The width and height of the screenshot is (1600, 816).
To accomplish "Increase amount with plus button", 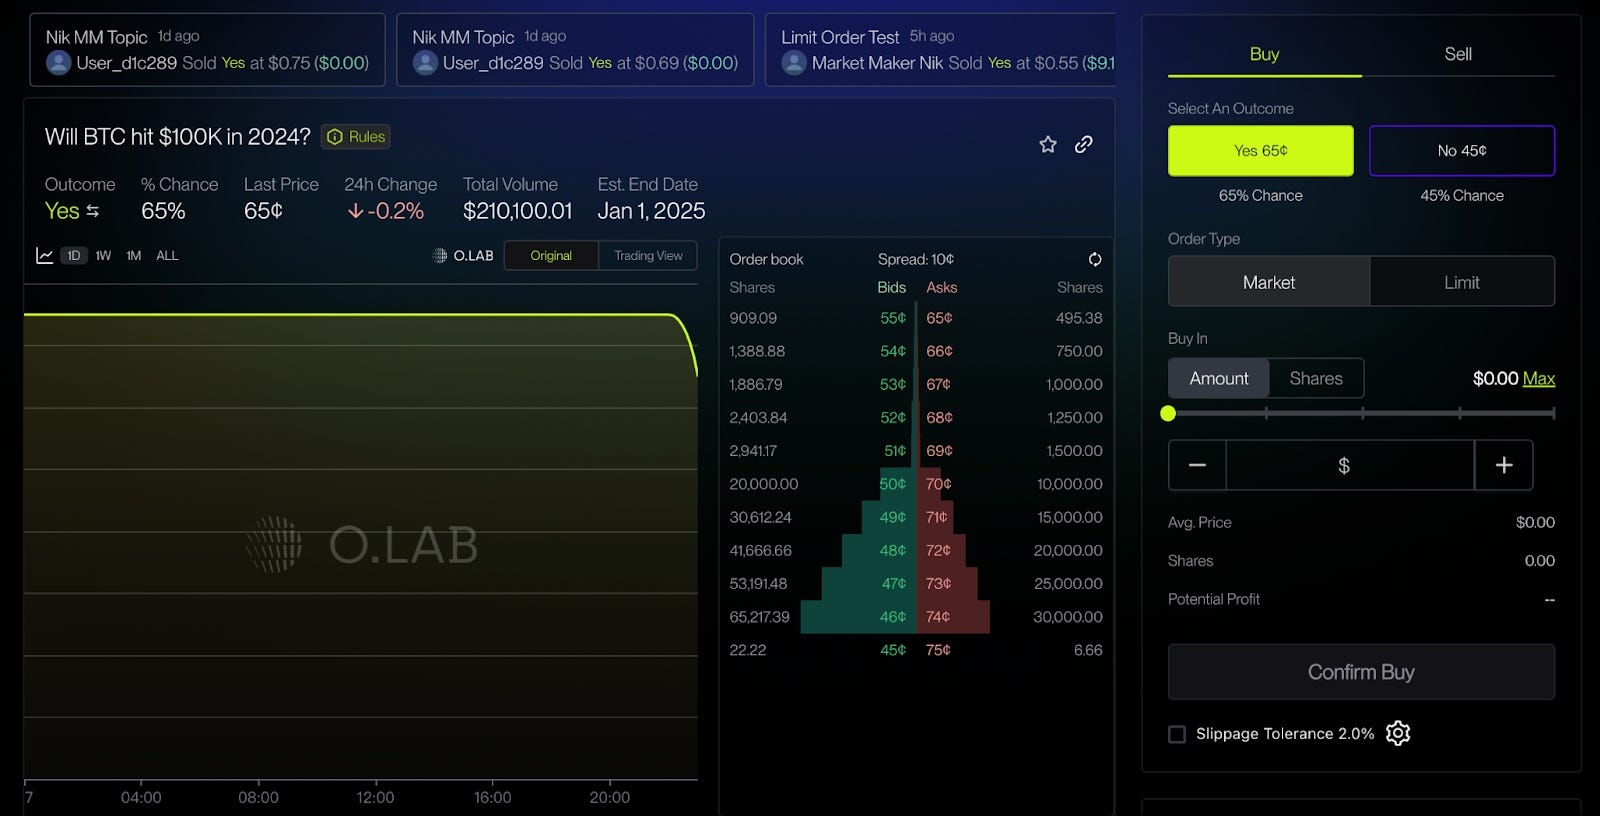I will tap(1504, 465).
